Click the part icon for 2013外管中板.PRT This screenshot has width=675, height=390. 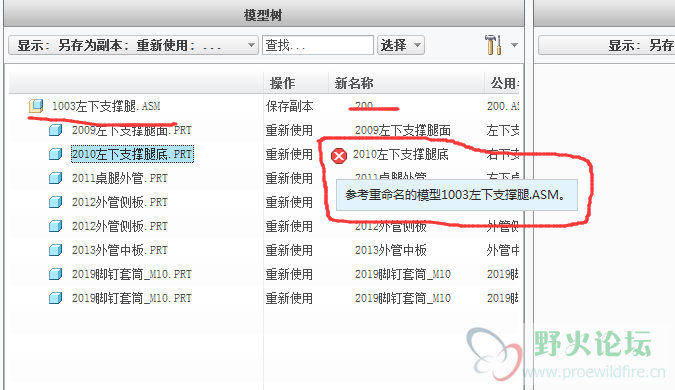[56, 250]
